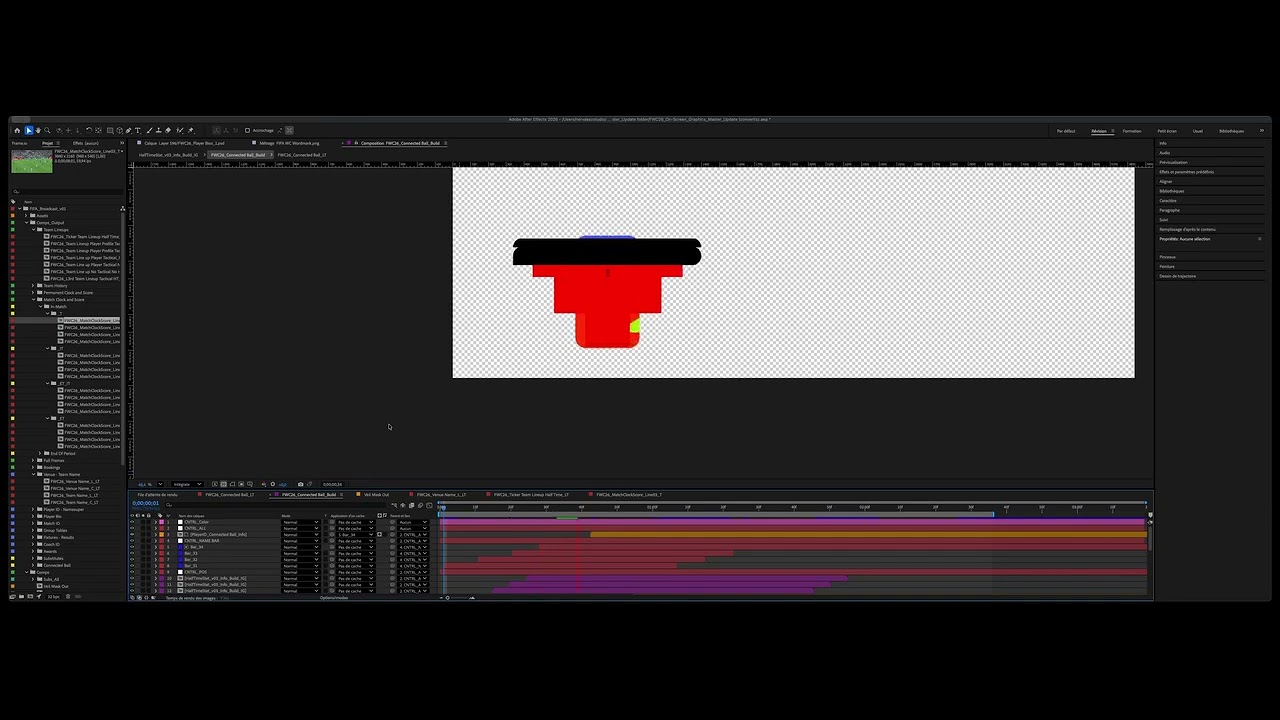Open the Intégrale resolution dropdown
This screenshot has height=720, width=1280.
(x=186, y=484)
